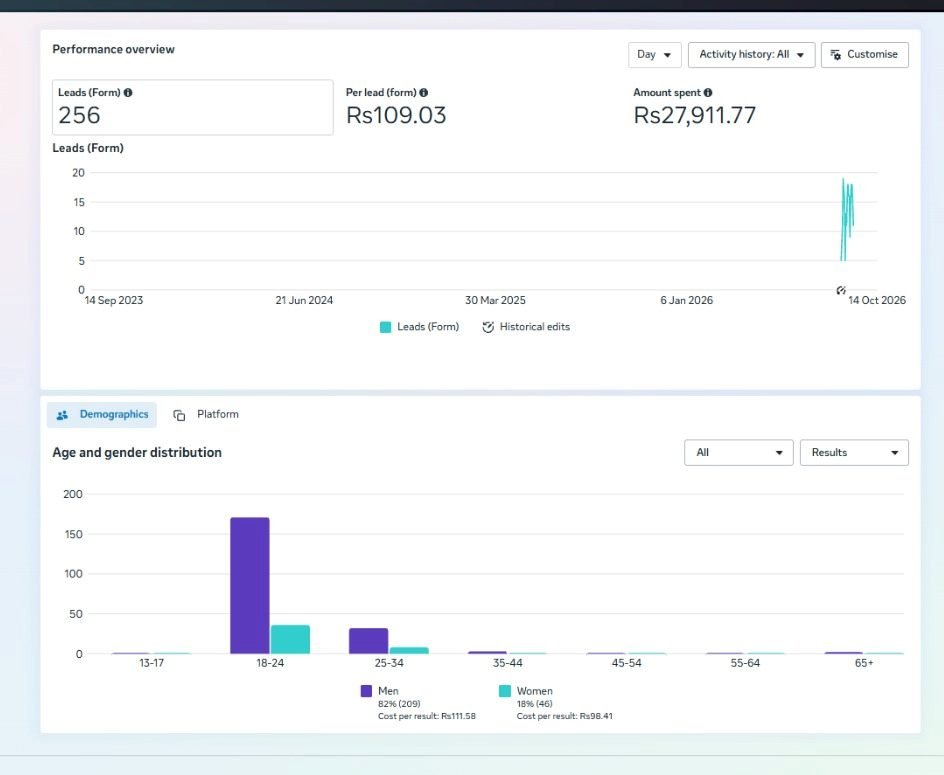Click the Age and gender distribution heading

pyautogui.click(x=137, y=453)
